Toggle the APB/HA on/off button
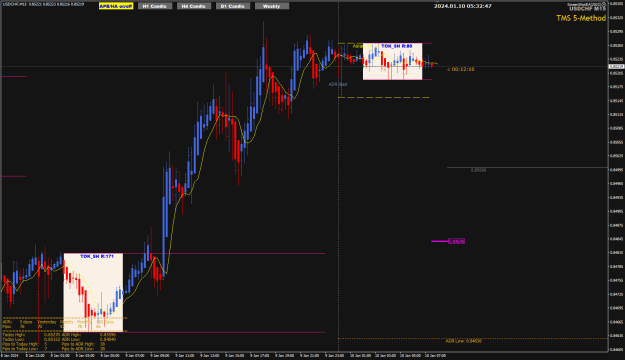The height and width of the screenshot is (360, 625). (x=116, y=6)
